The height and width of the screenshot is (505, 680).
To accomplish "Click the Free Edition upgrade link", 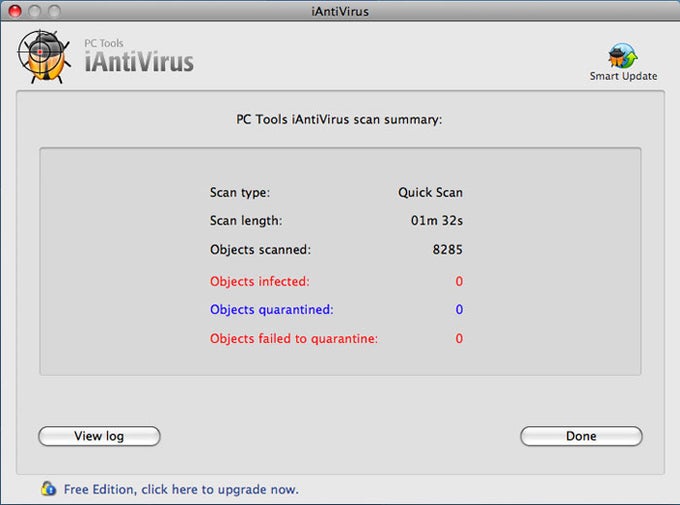I will (x=181, y=489).
